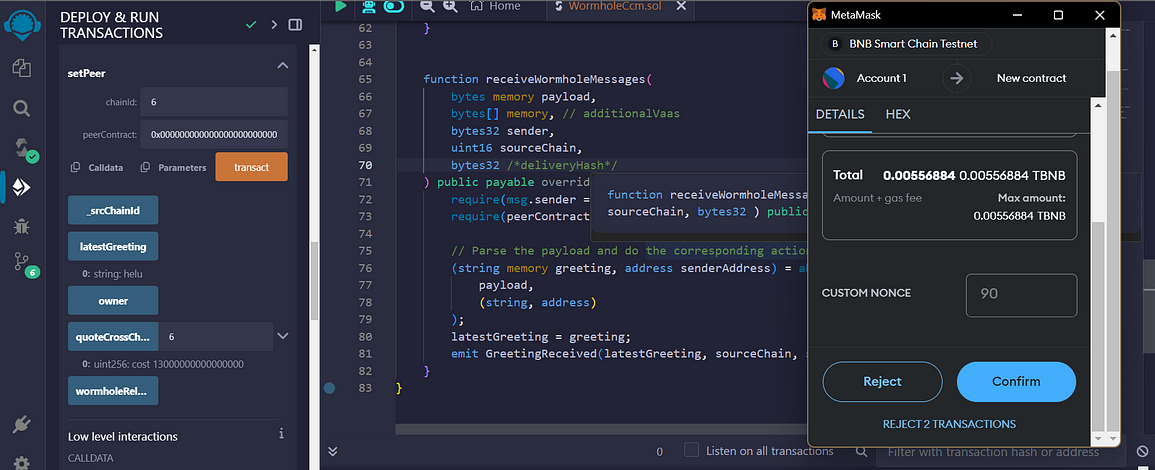Click REJECT 2 TRANSACTIONS link
This screenshot has height=470, width=1155.
click(x=949, y=424)
